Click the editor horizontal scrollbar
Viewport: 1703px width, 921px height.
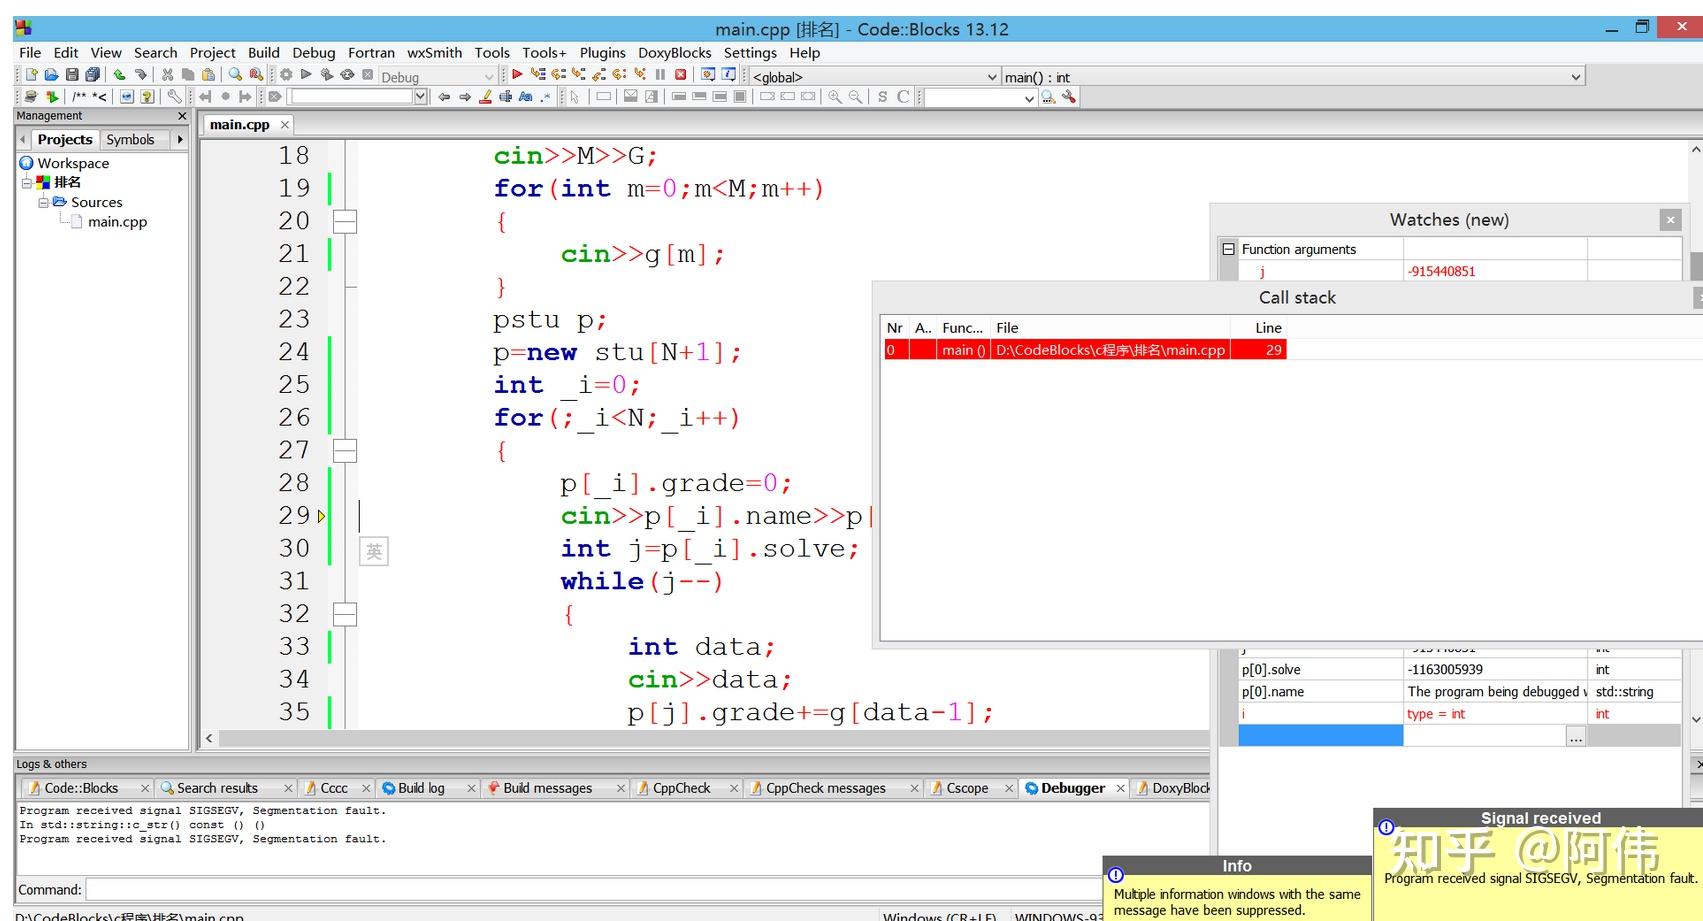click(700, 738)
